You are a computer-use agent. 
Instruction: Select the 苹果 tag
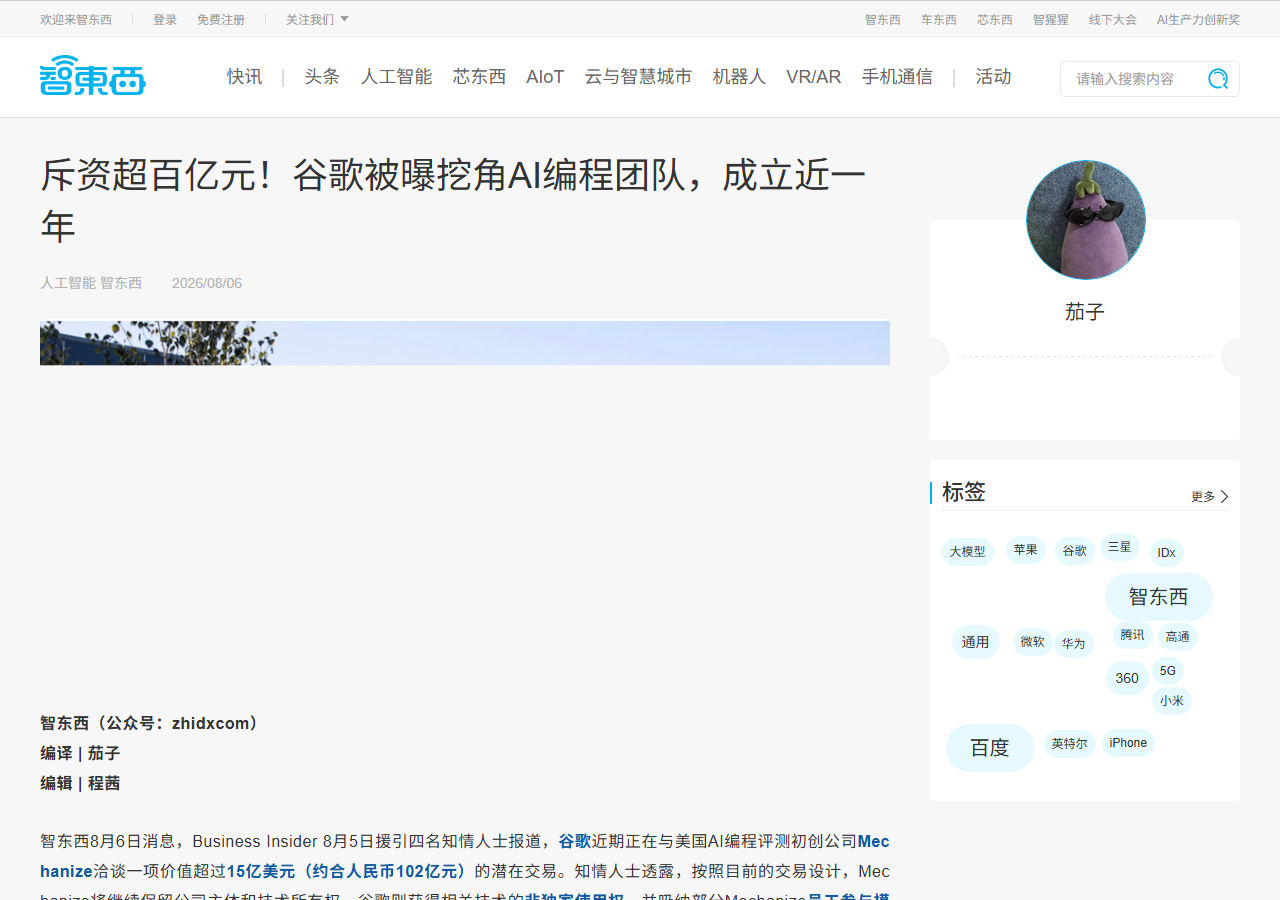click(1025, 550)
